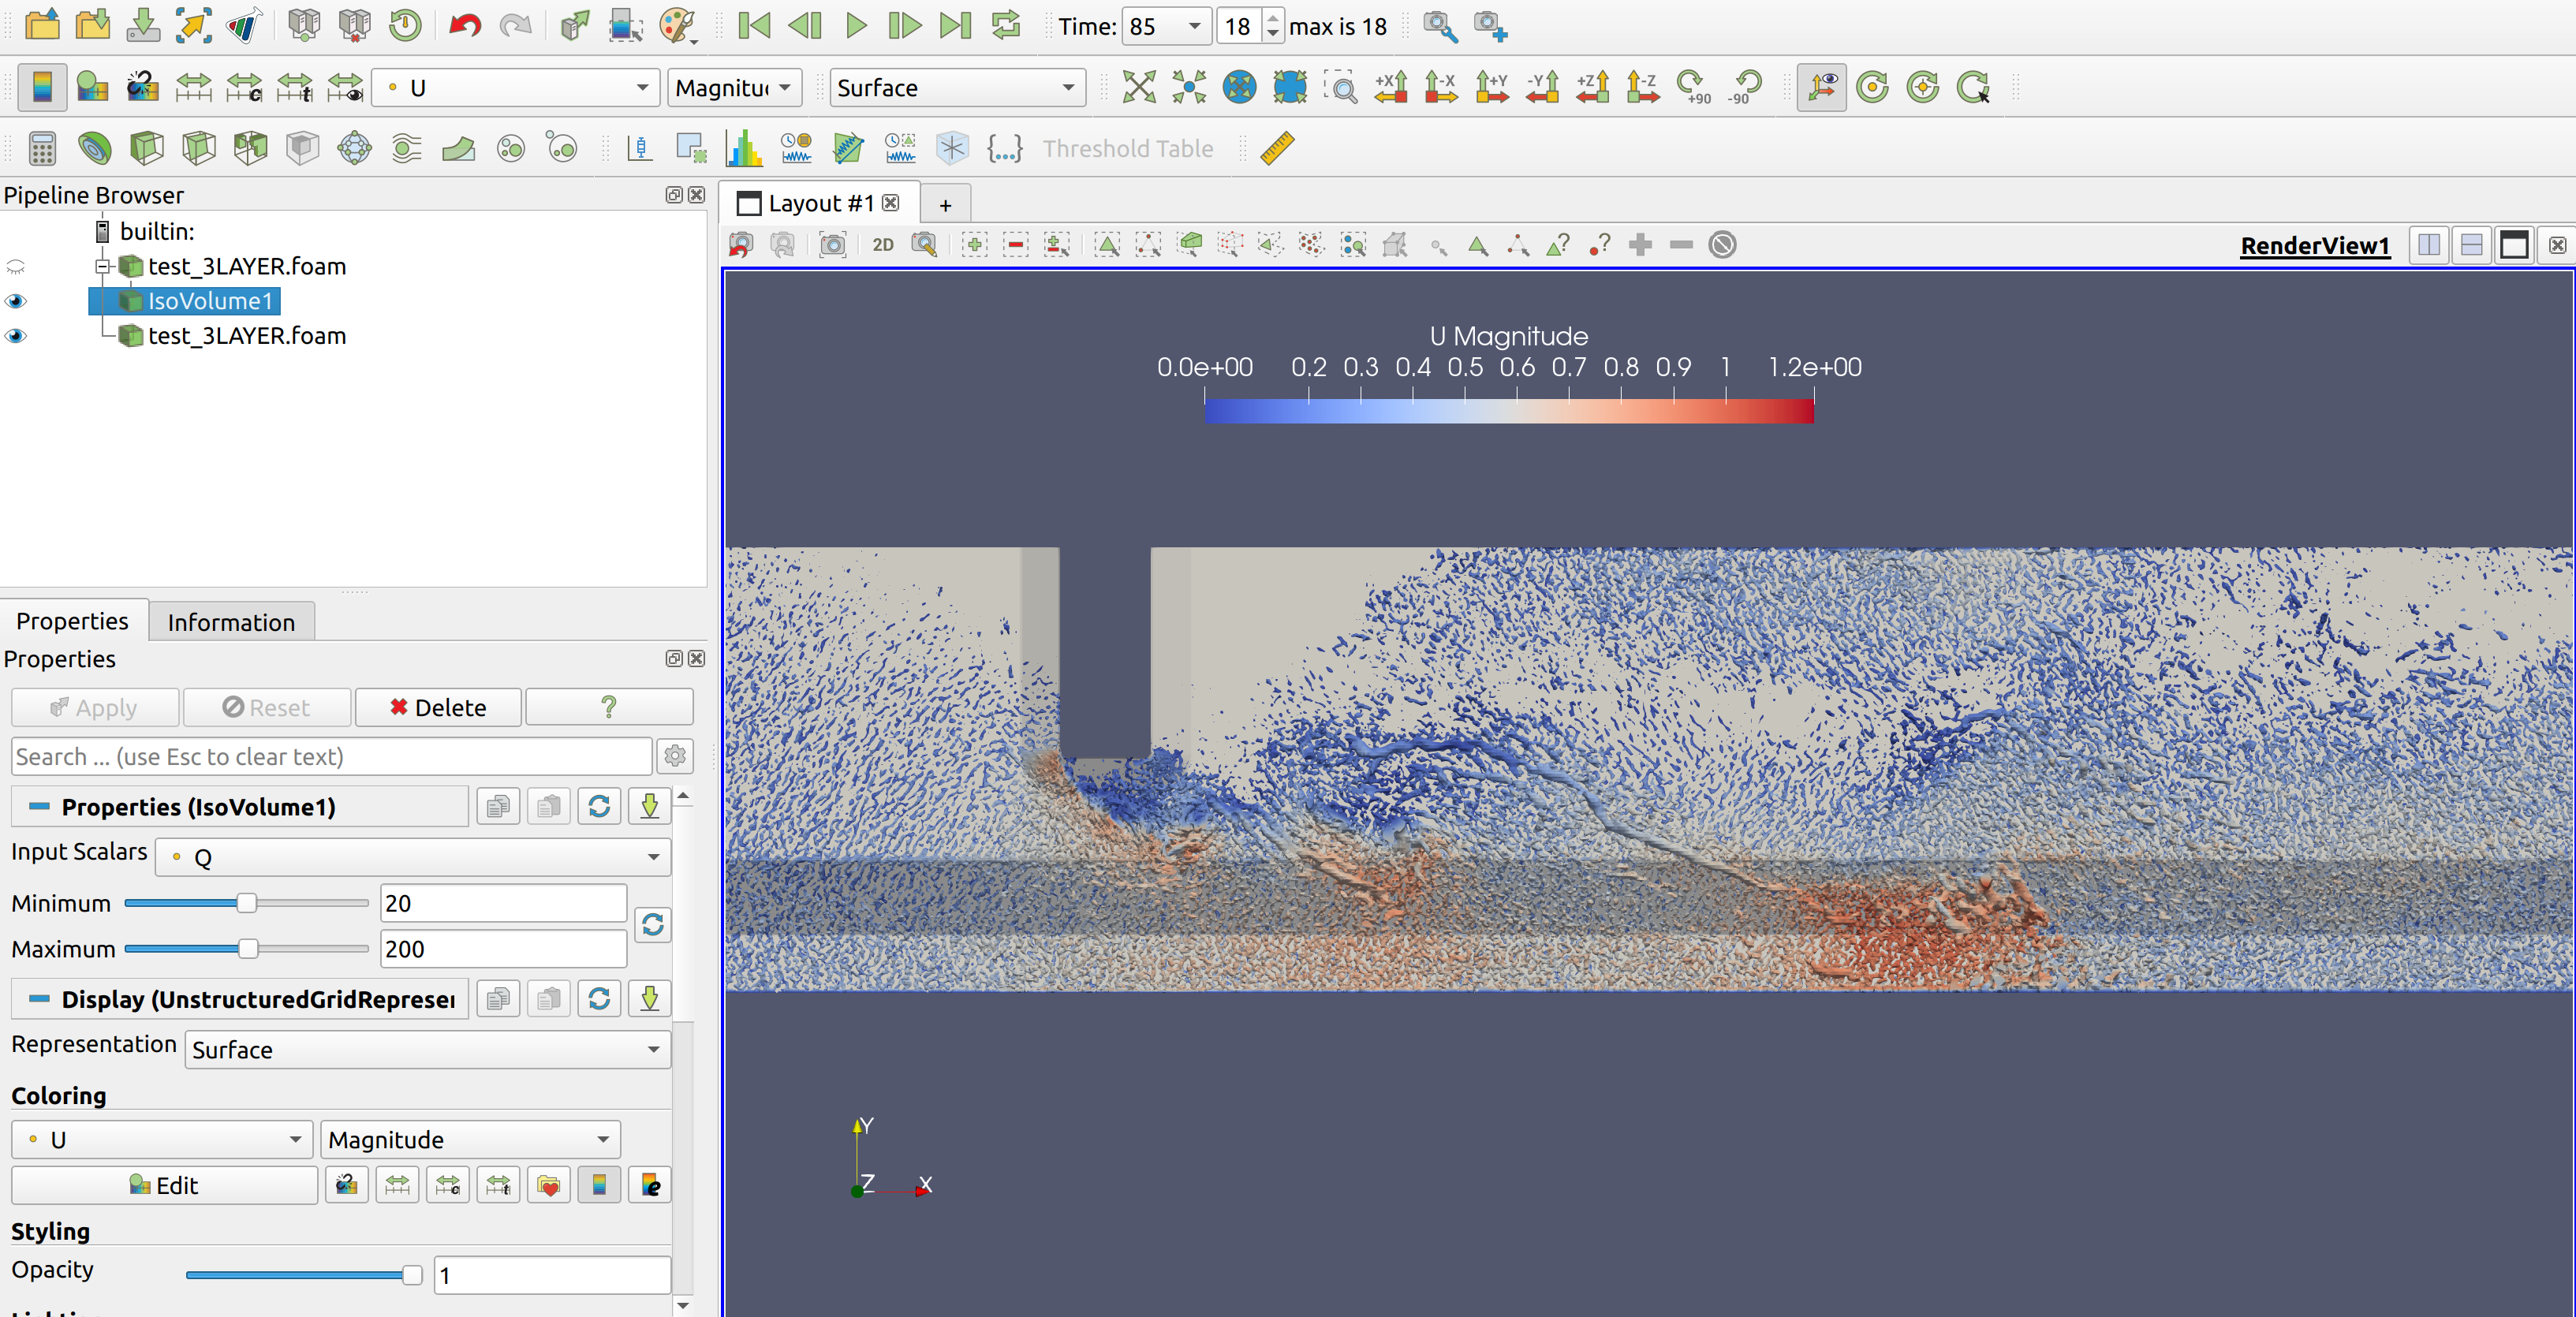Click the Delete button
The width and height of the screenshot is (2576, 1317).
(x=438, y=707)
